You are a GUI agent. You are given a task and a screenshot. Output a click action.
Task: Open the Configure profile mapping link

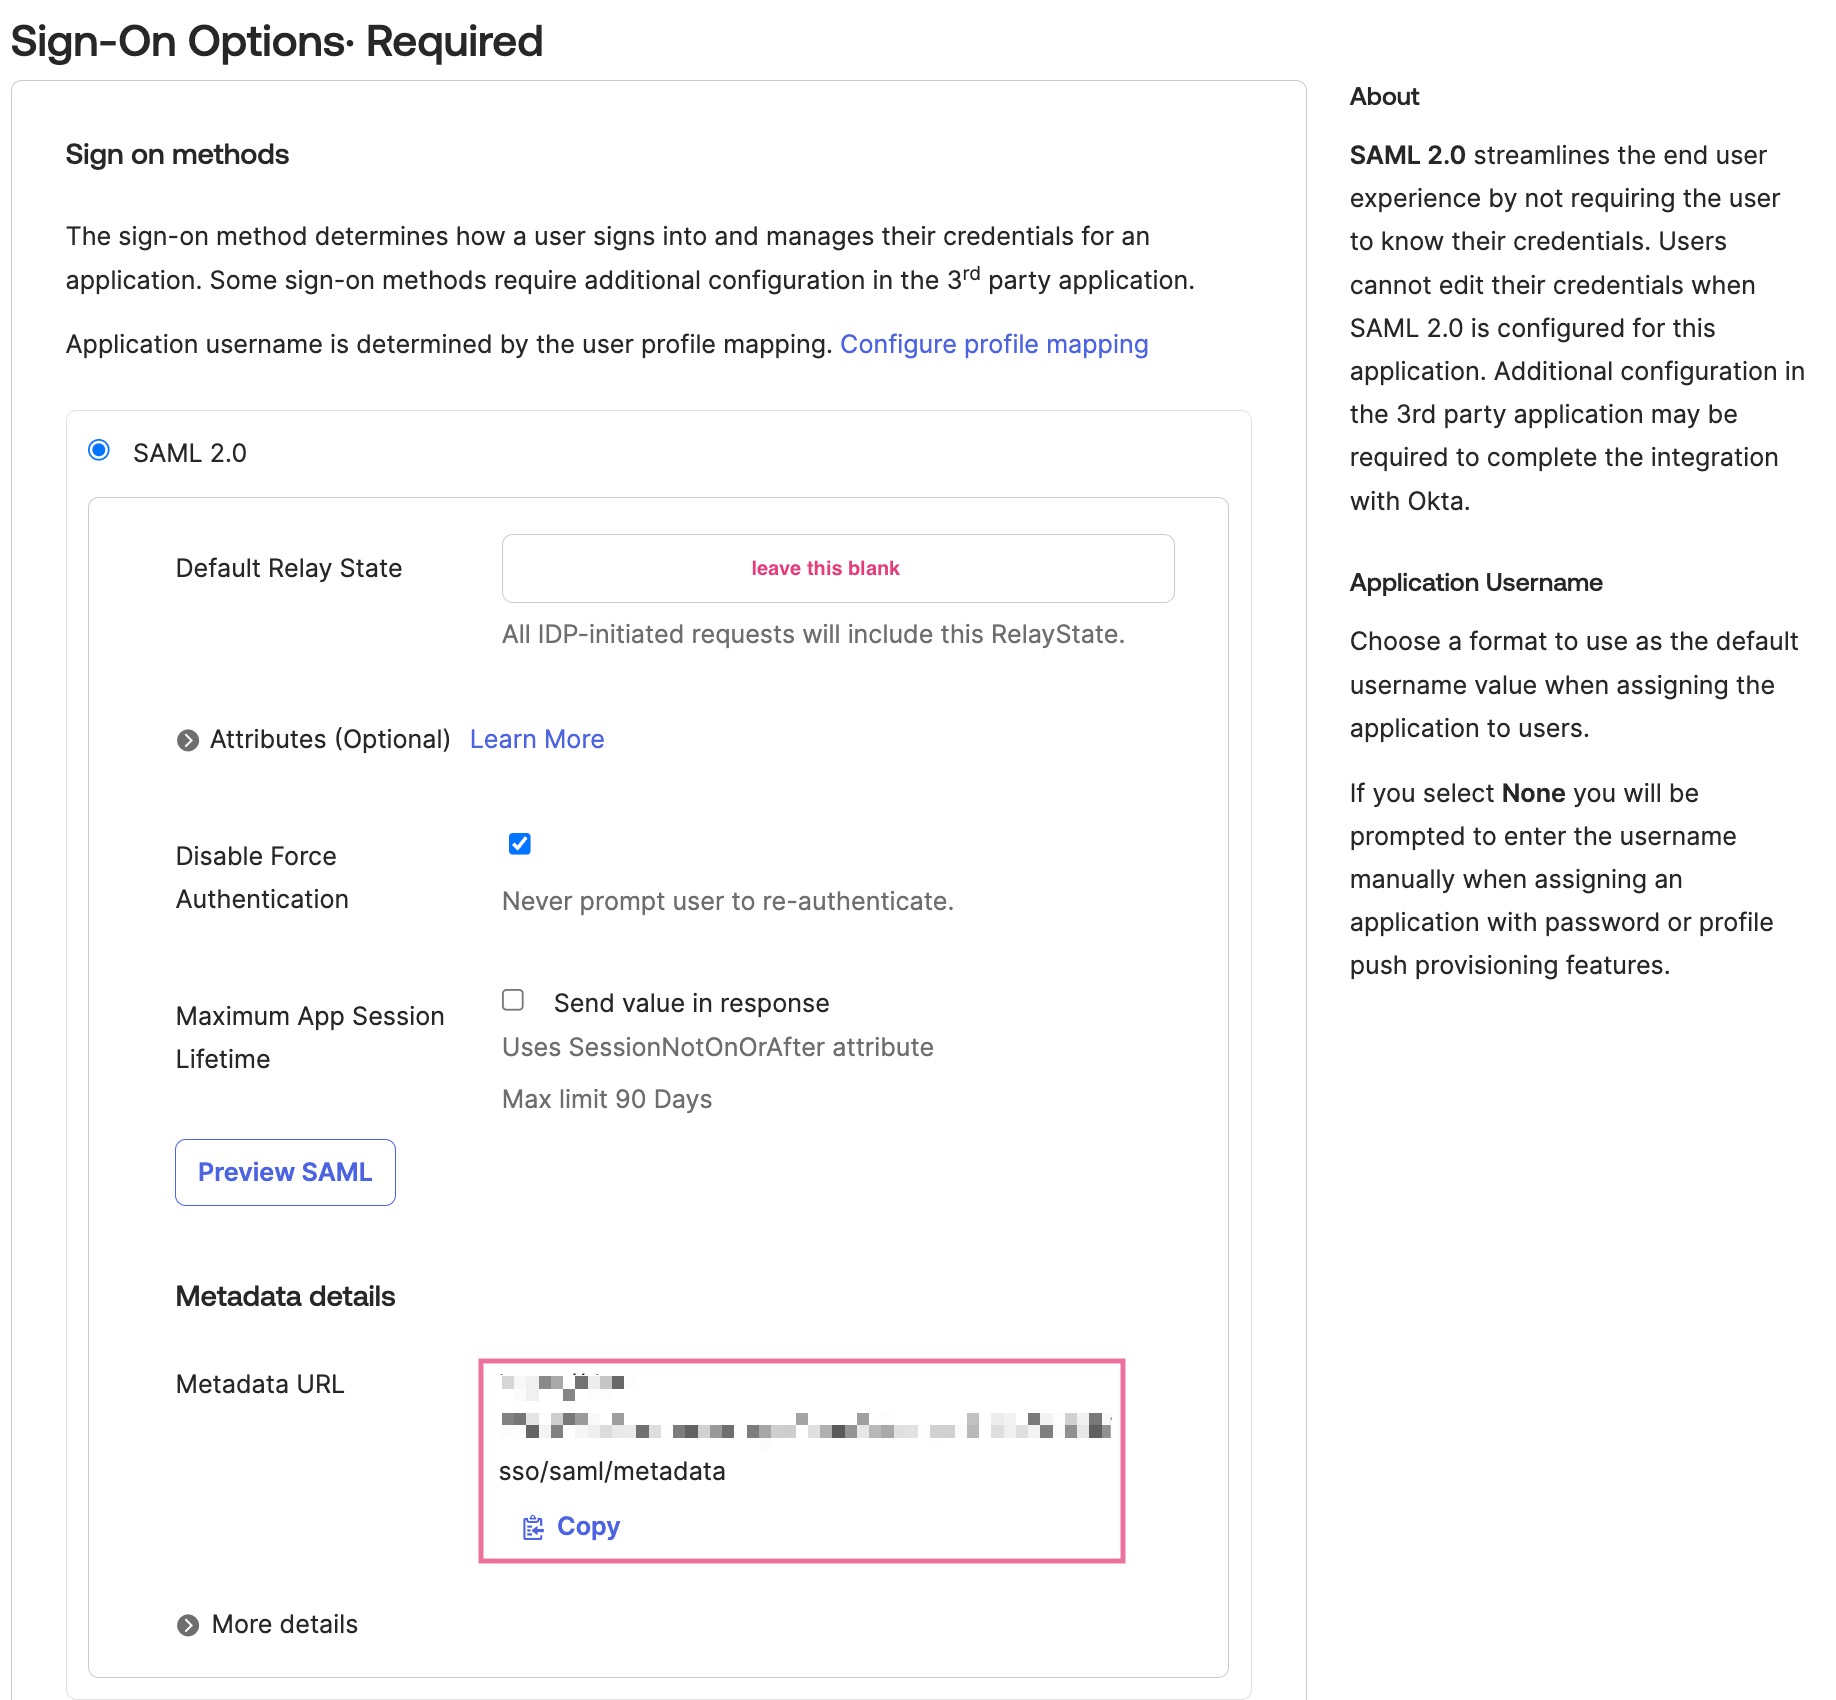[994, 344]
